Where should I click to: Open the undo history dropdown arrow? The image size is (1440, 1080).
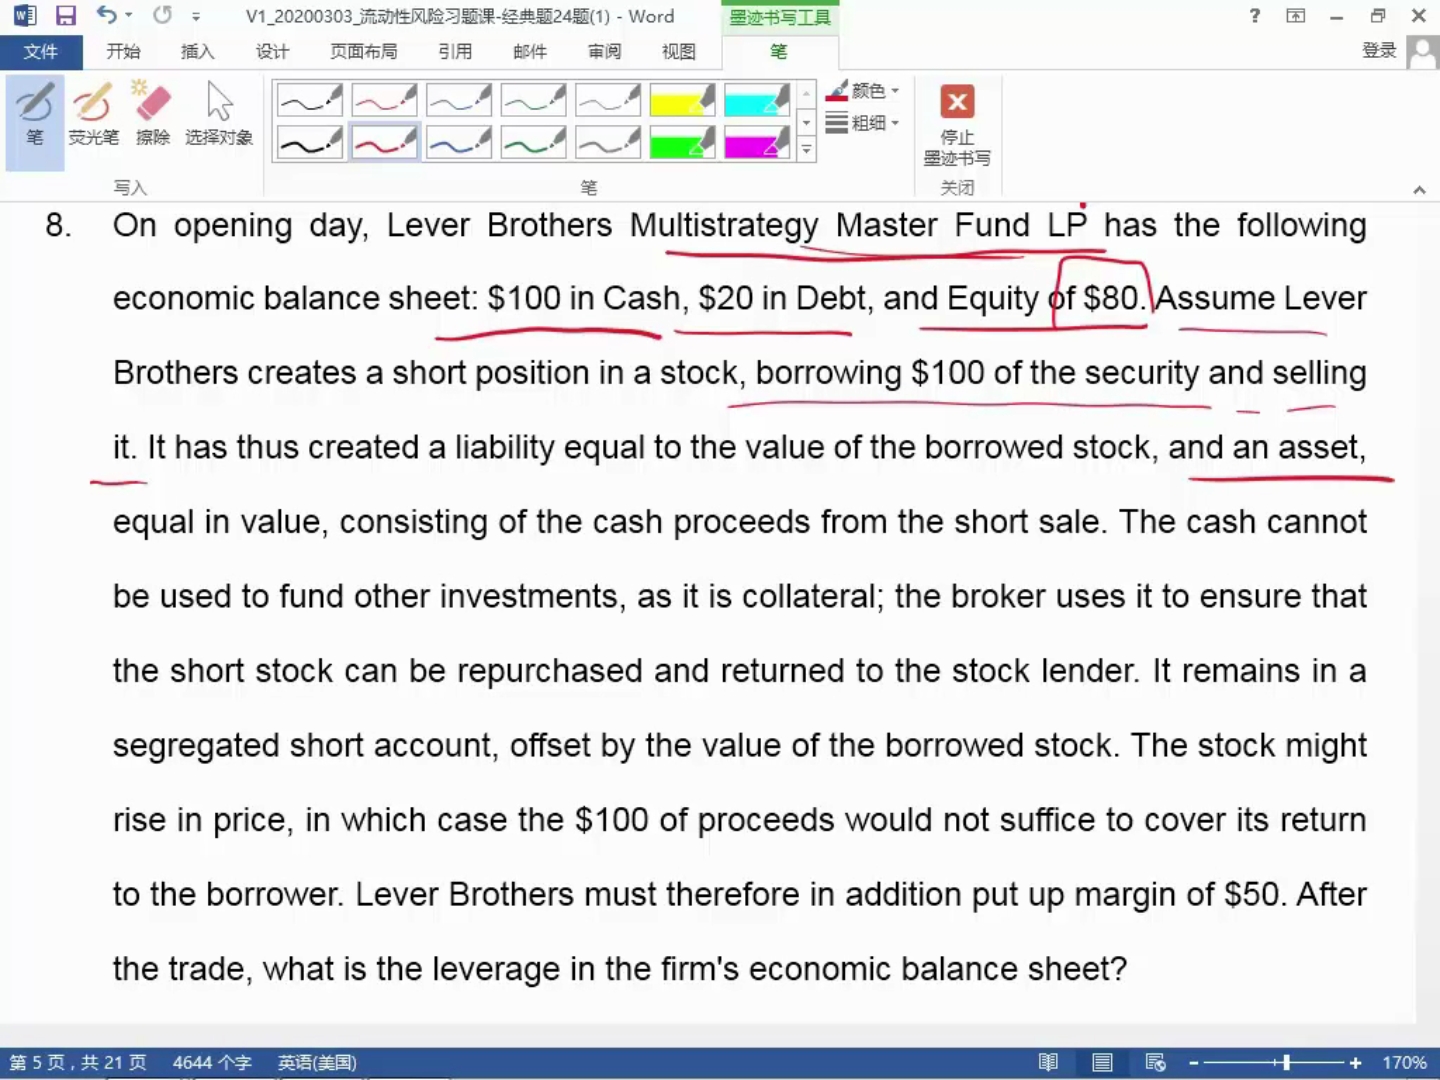pyautogui.click(x=129, y=16)
